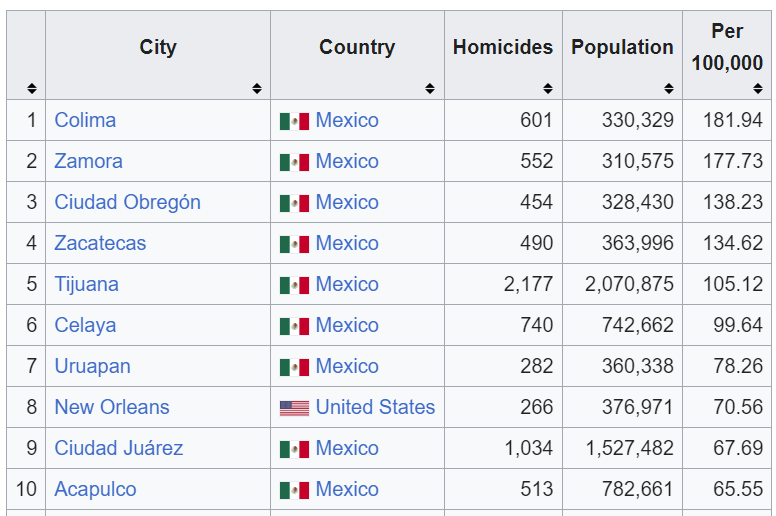
Task: Sort the Homicides column
Action: 548,88
